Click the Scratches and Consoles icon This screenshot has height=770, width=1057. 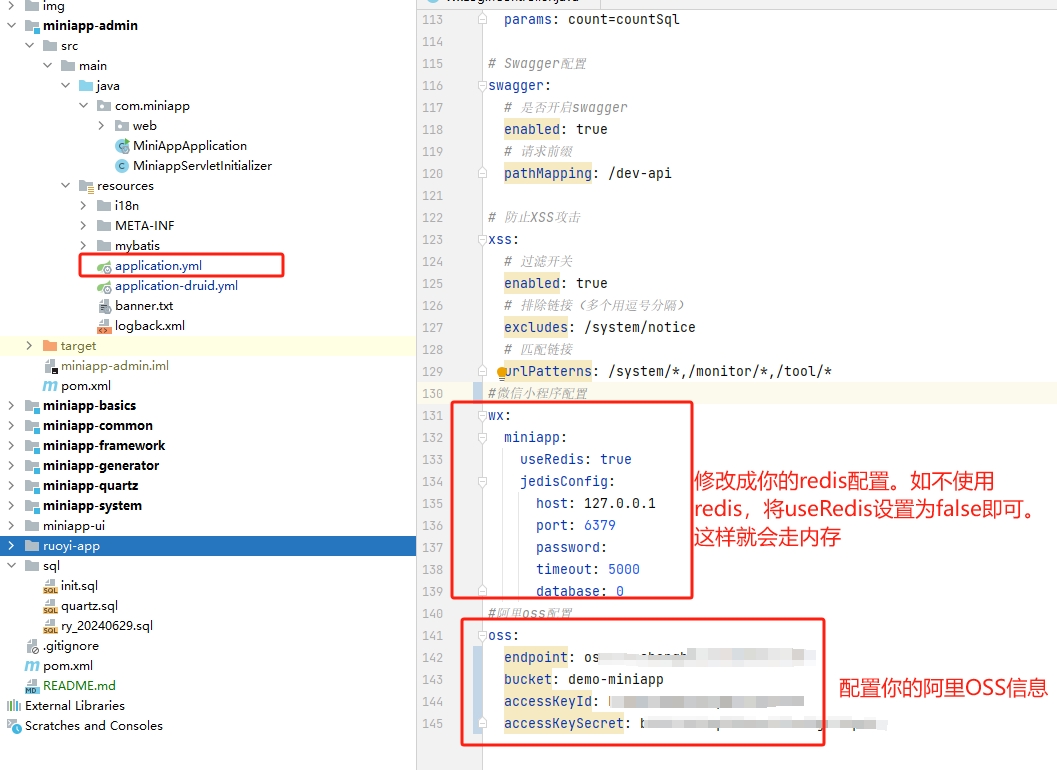click(14, 726)
